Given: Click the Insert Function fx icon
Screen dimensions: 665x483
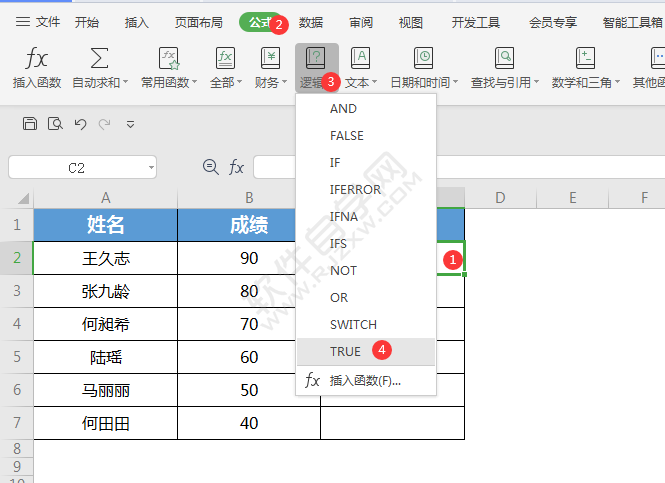Looking at the screenshot, I should tap(36, 58).
